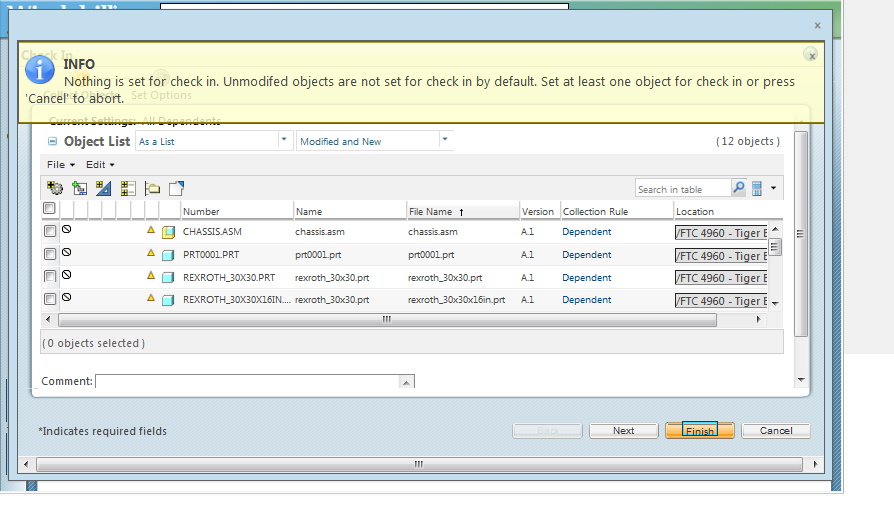Click the table horizontal scrollbar thumb
Screen dimensions: 894x526
[x=387, y=320]
